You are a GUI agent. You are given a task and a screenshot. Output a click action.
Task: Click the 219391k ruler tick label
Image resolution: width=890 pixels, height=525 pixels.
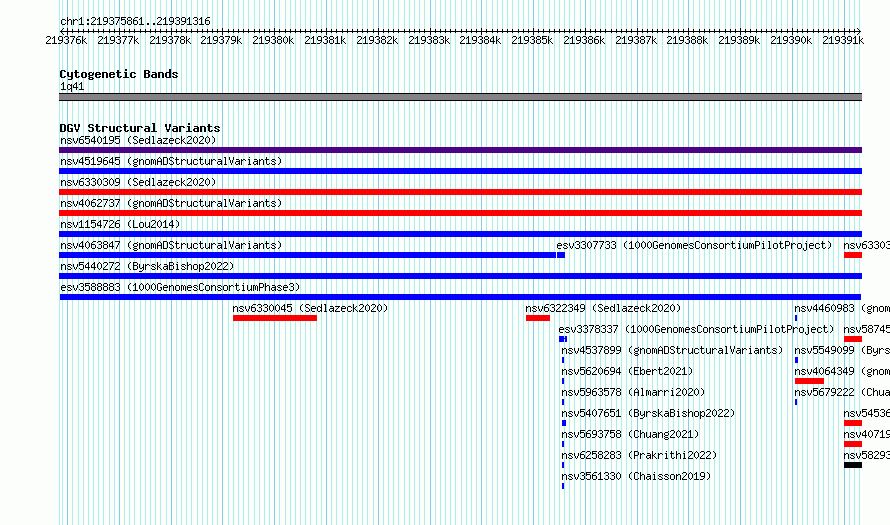point(843,40)
